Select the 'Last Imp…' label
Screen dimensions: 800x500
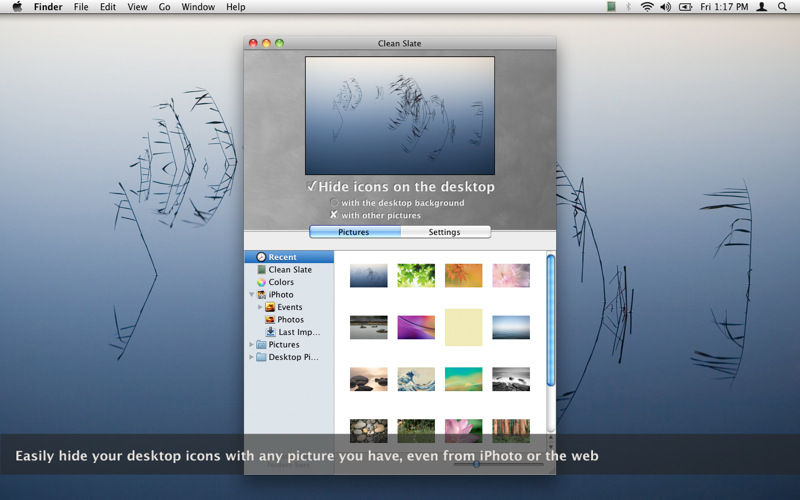click(299, 332)
